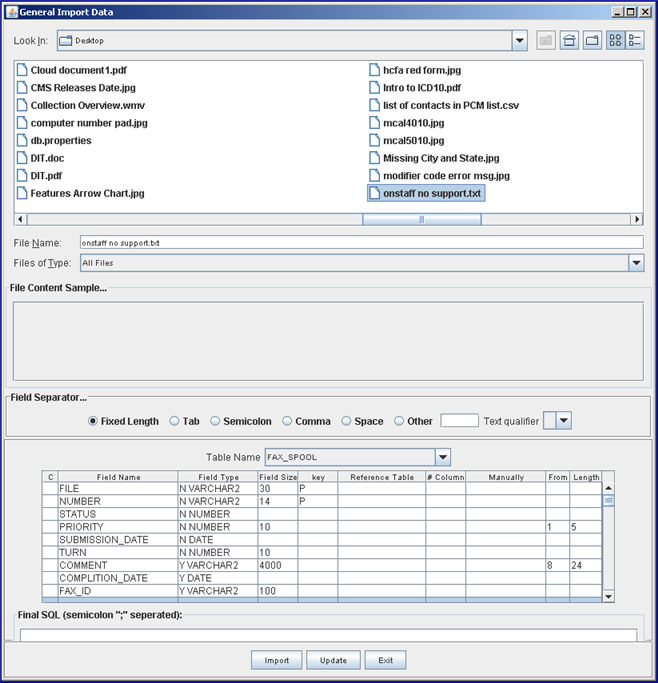Click field table scroll down arrow
Viewport: 658px width, 683px height.
pos(608,596)
